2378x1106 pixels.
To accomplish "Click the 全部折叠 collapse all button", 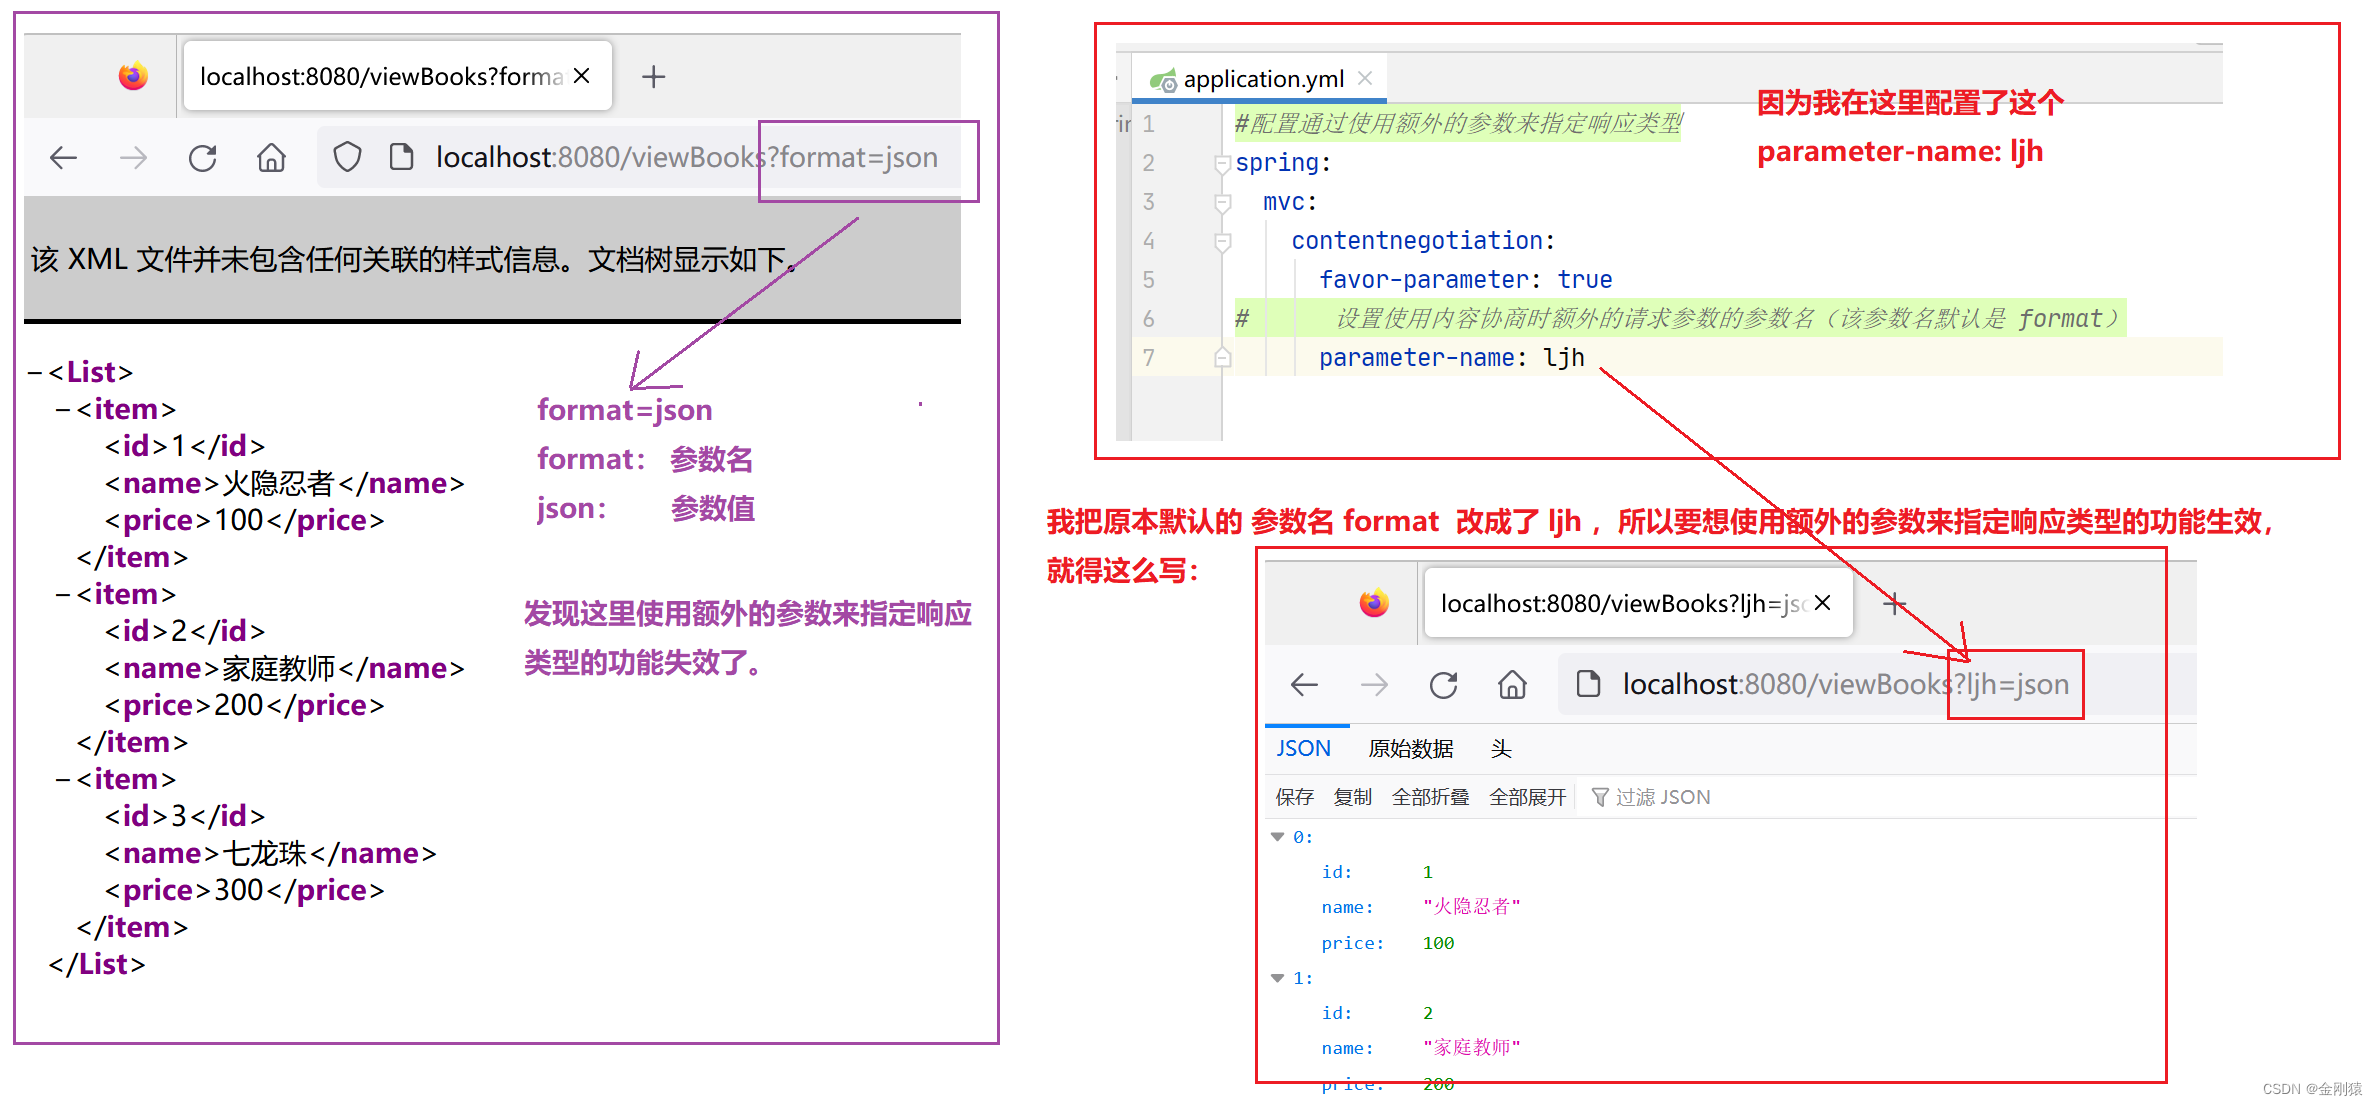I will point(1431,797).
